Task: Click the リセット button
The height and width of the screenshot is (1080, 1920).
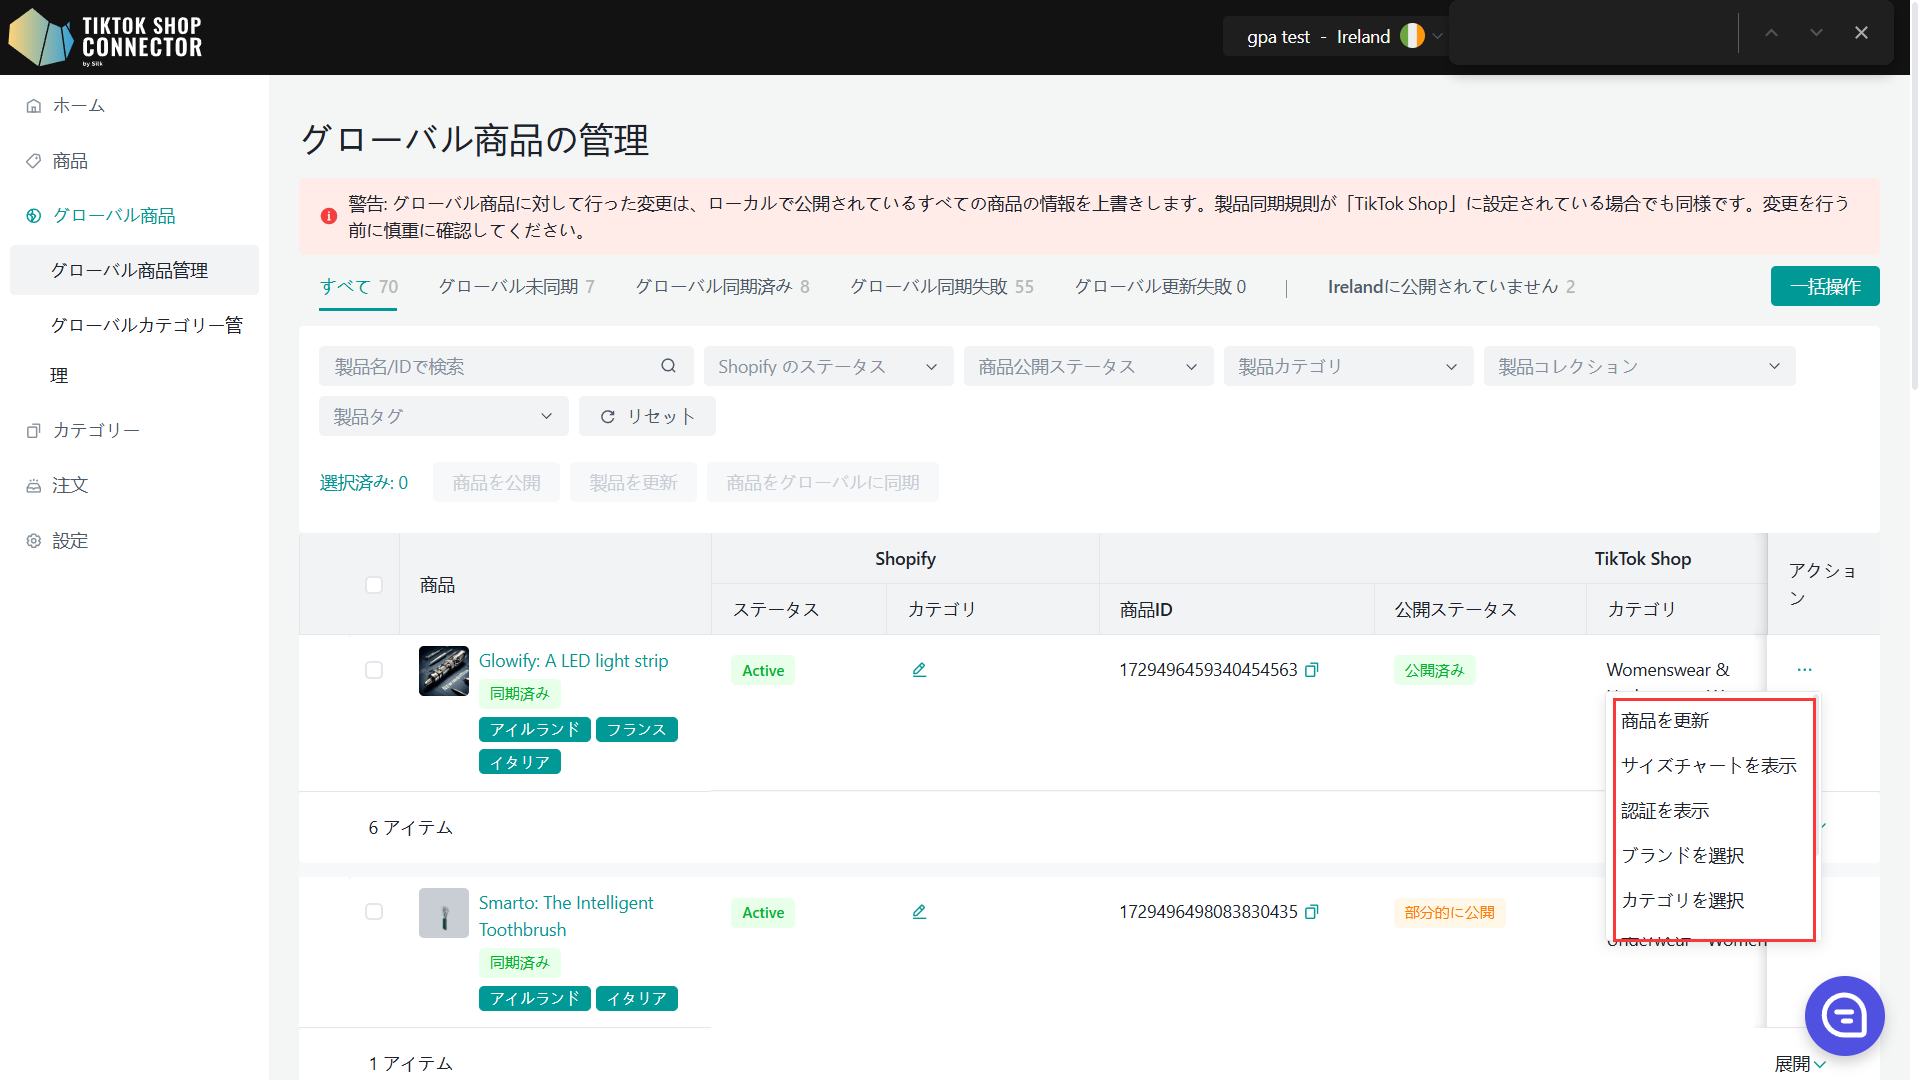Action: [647, 416]
